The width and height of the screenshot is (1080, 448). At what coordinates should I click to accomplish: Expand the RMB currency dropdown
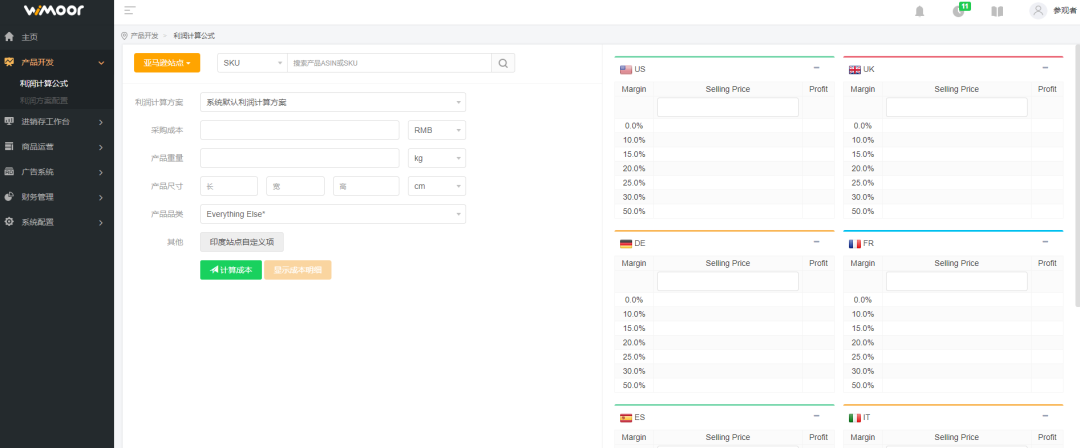click(437, 130)
